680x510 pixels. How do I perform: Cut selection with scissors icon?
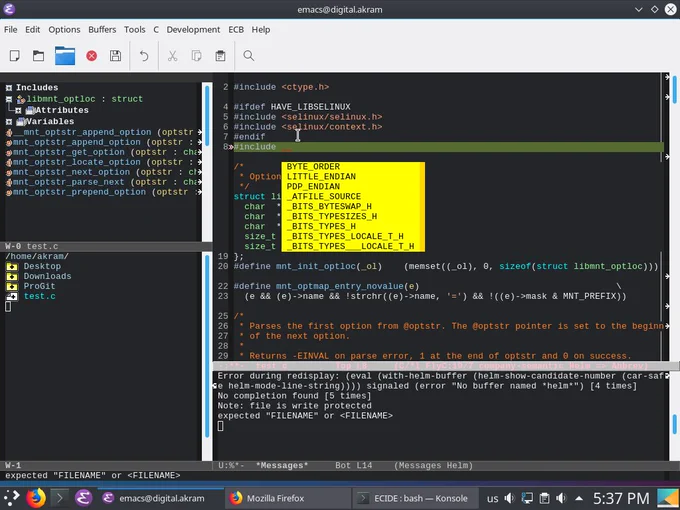click(173, 56)
